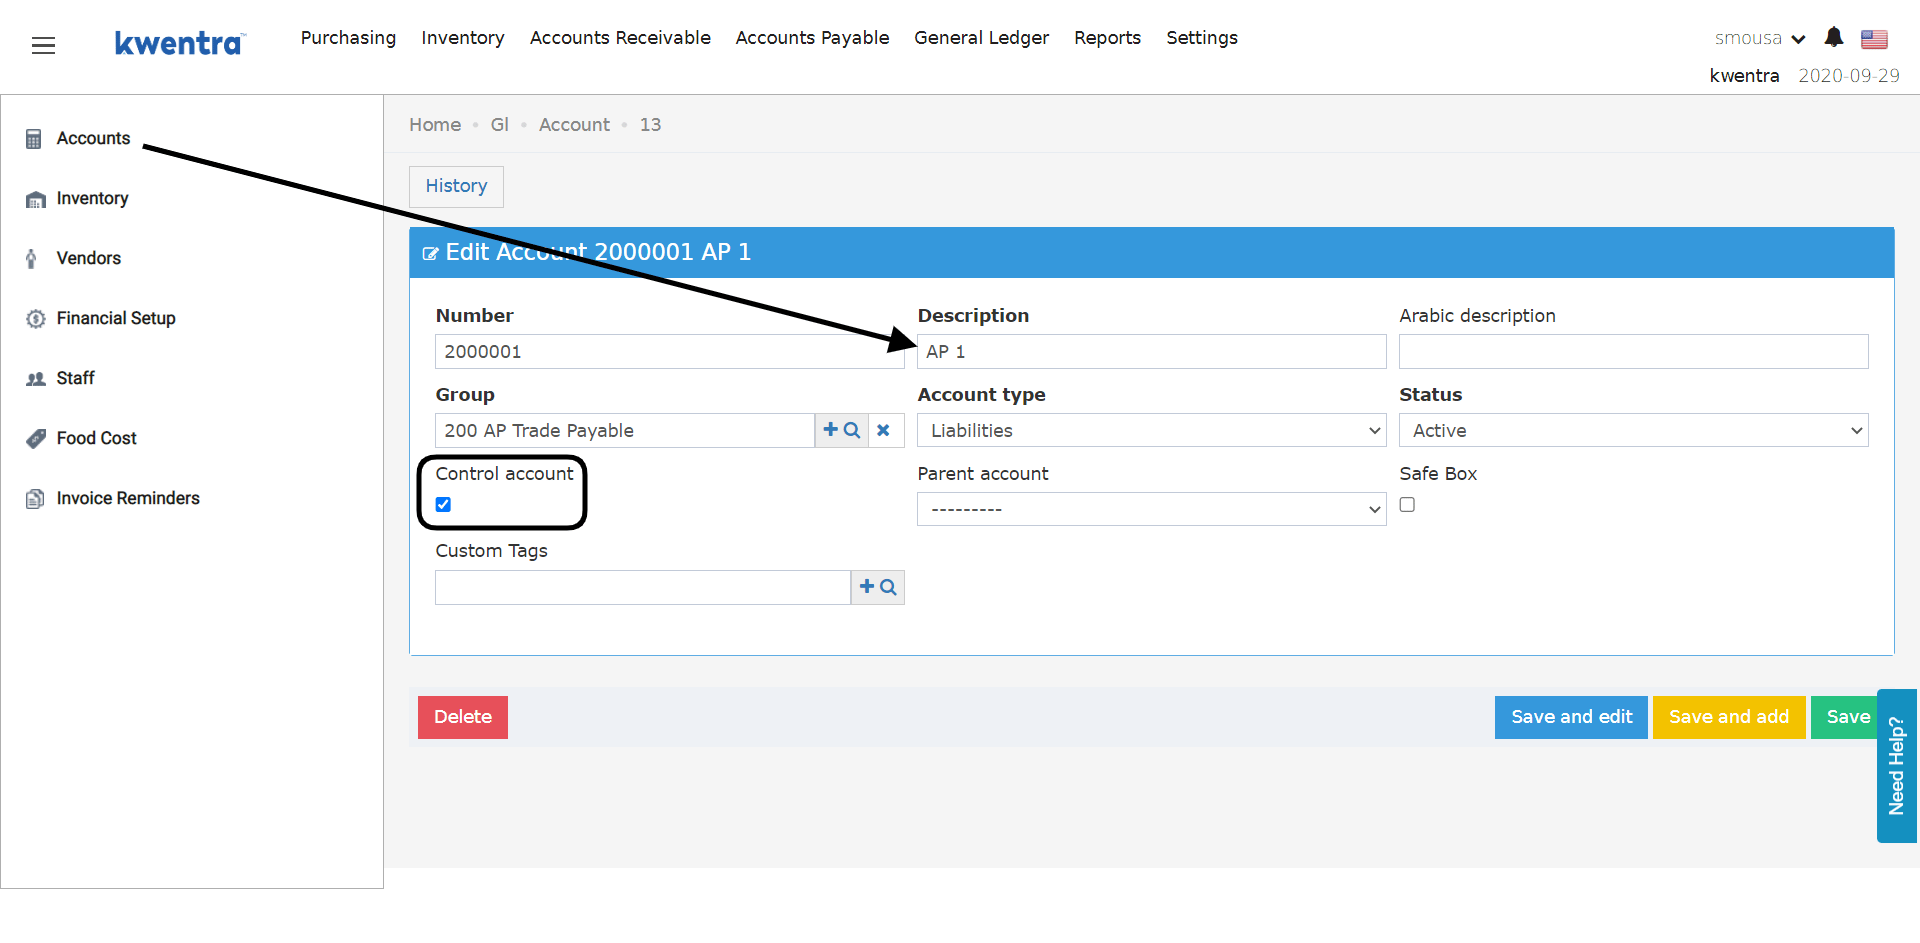The image size is (1920, 943).
Task: Select Accounts in the sidebar
Action: (x=93, y=139)
